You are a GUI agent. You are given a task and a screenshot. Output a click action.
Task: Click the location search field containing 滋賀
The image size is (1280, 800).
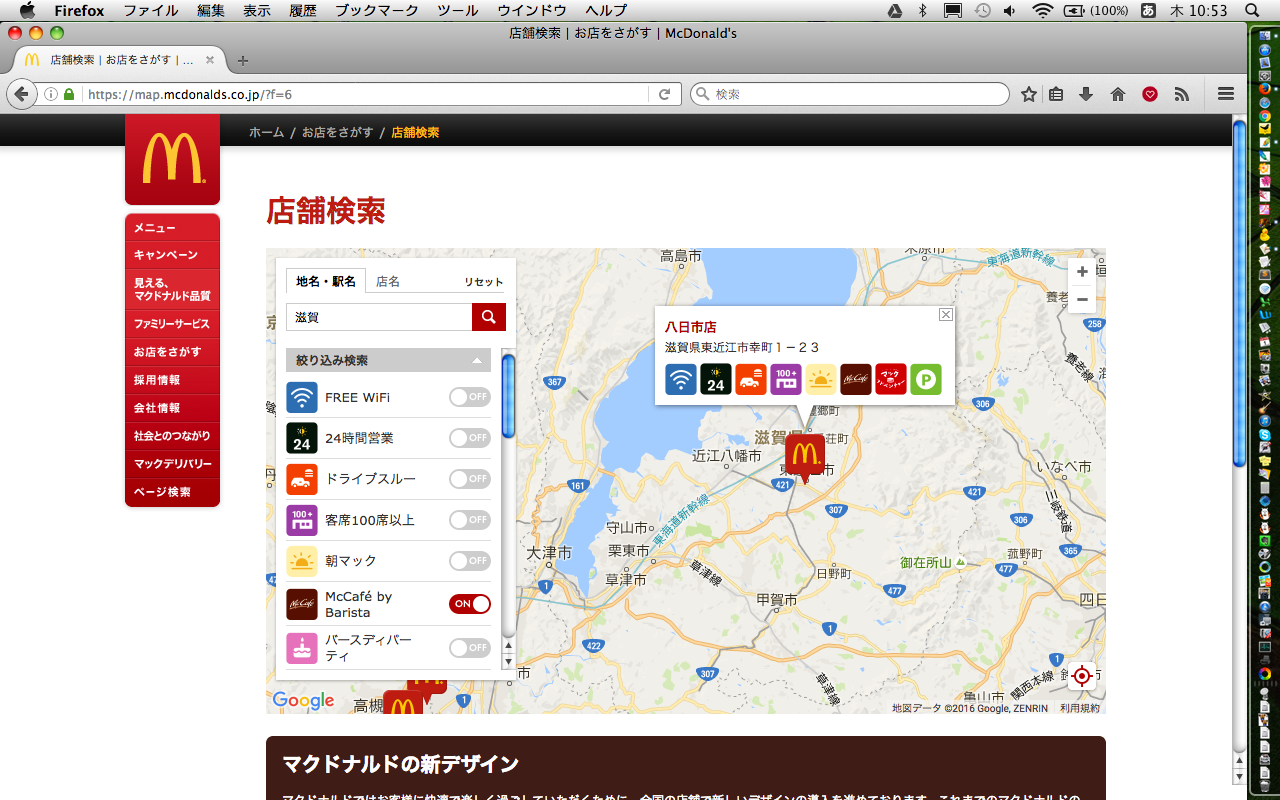pos(379,317)
